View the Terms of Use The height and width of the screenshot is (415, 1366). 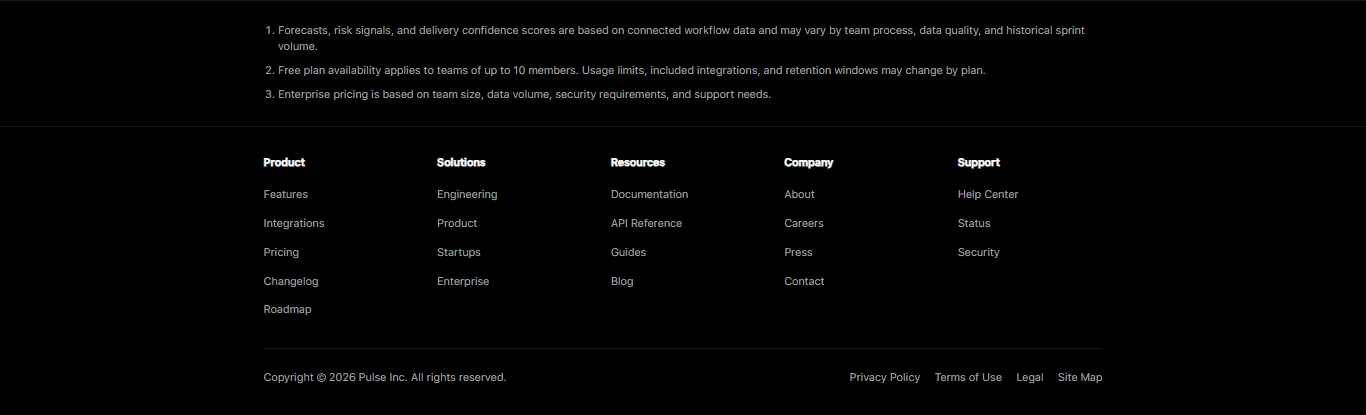tap(968, 377)
